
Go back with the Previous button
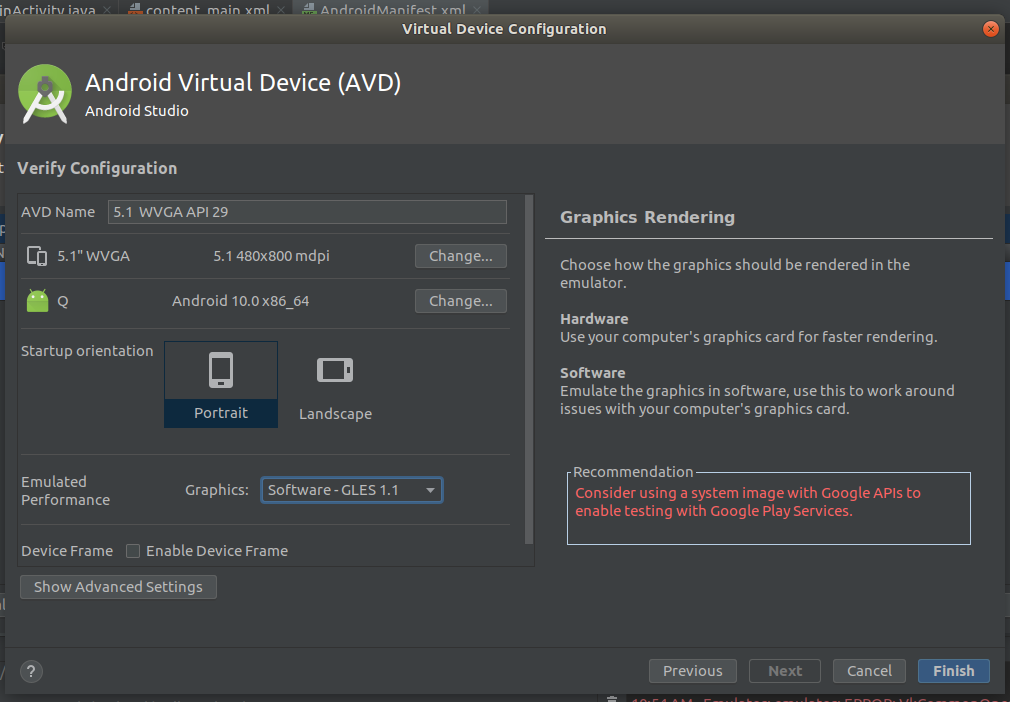tap(692, 670)
